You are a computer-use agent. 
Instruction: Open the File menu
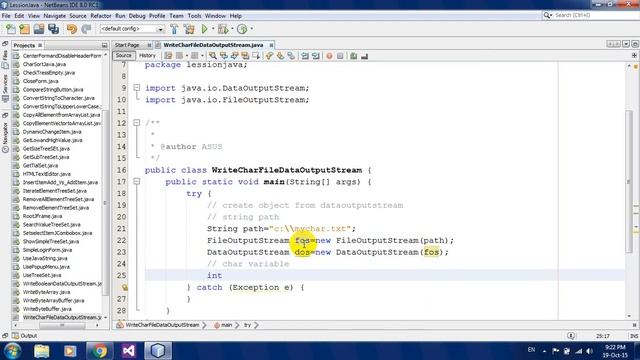click(x=6, y=16)
